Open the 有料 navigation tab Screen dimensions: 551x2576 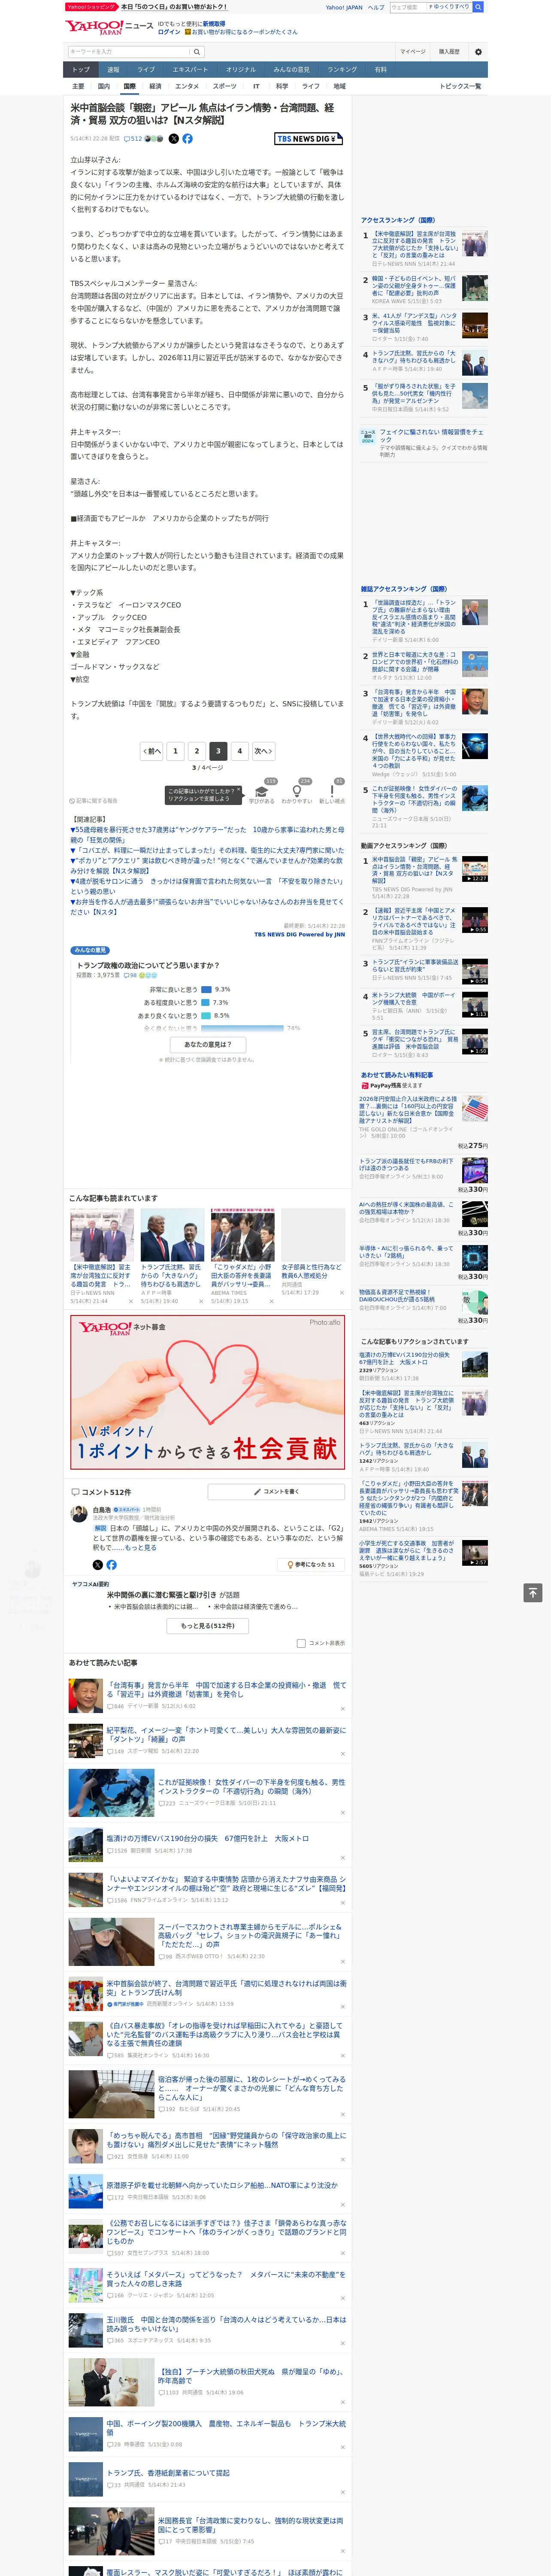[381, 70]
